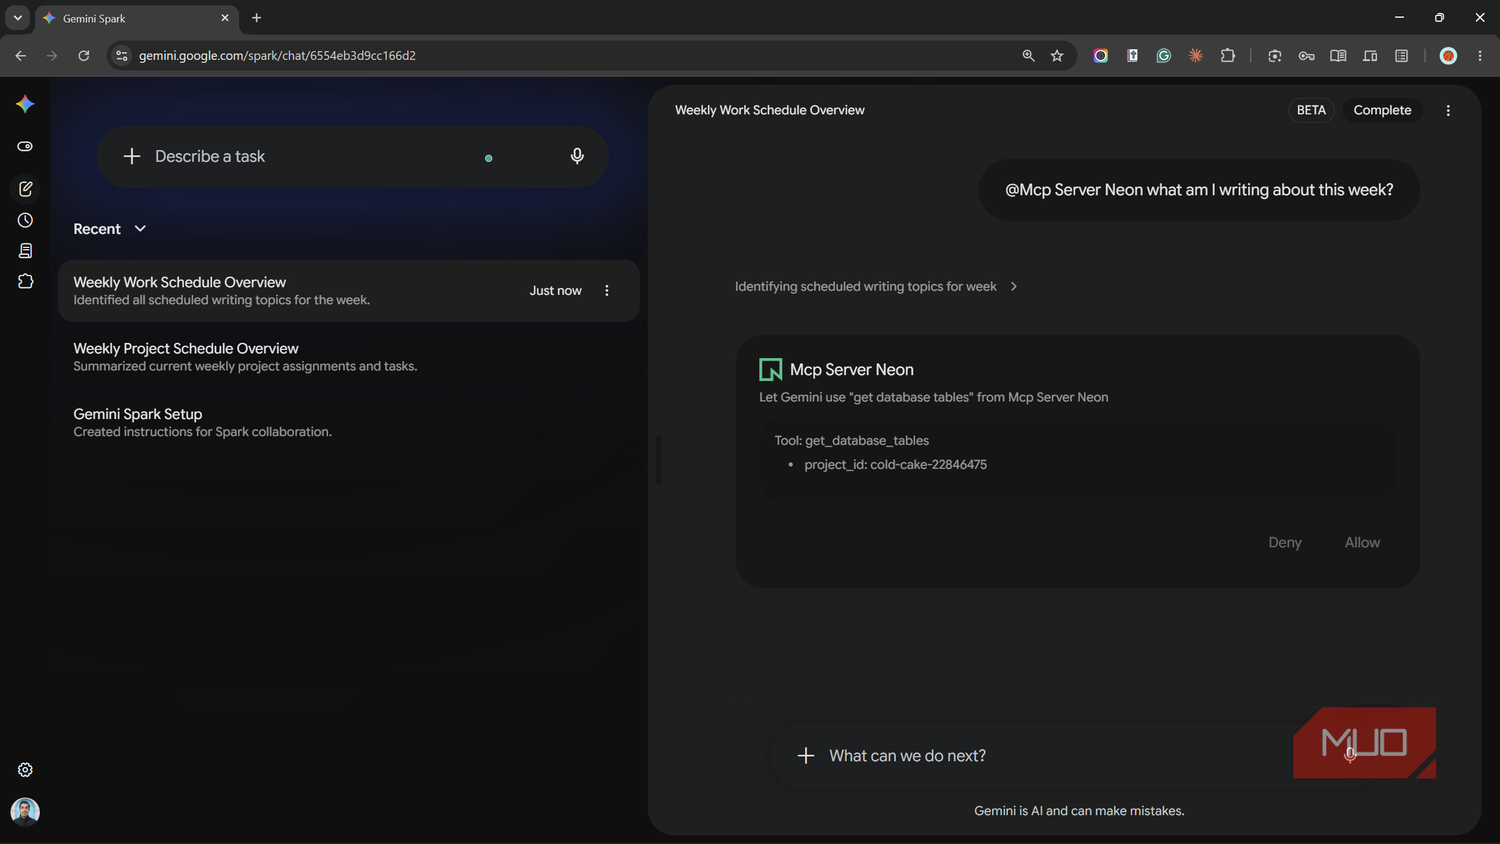Click the Tool: get_database_tables text
The image size is (1500, 844).
(x=851, y=441)
